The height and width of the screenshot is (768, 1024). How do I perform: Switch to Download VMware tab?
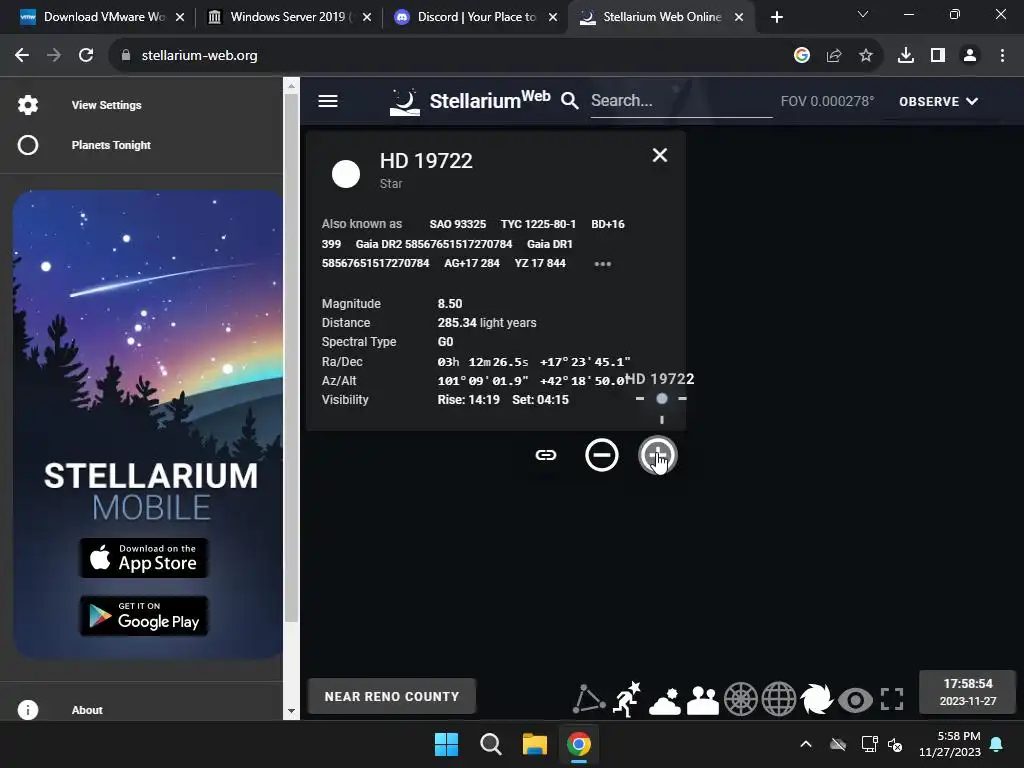[x=103, y=17]
